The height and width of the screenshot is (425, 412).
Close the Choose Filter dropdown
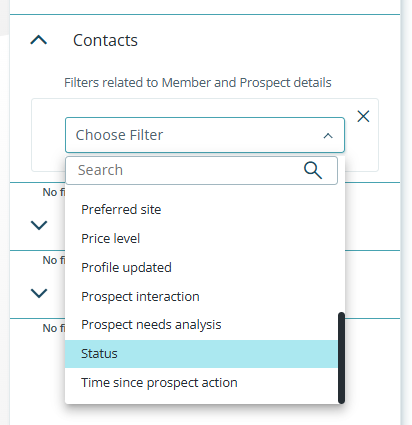205,135
